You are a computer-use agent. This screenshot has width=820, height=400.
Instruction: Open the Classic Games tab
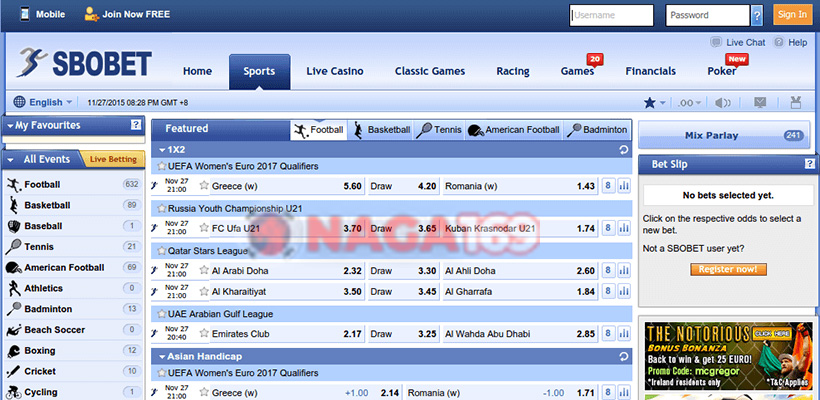click(x=429, y=71)
